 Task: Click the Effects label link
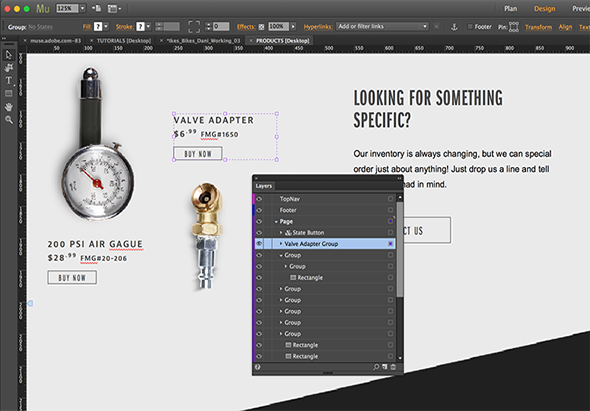pos(246,27)
